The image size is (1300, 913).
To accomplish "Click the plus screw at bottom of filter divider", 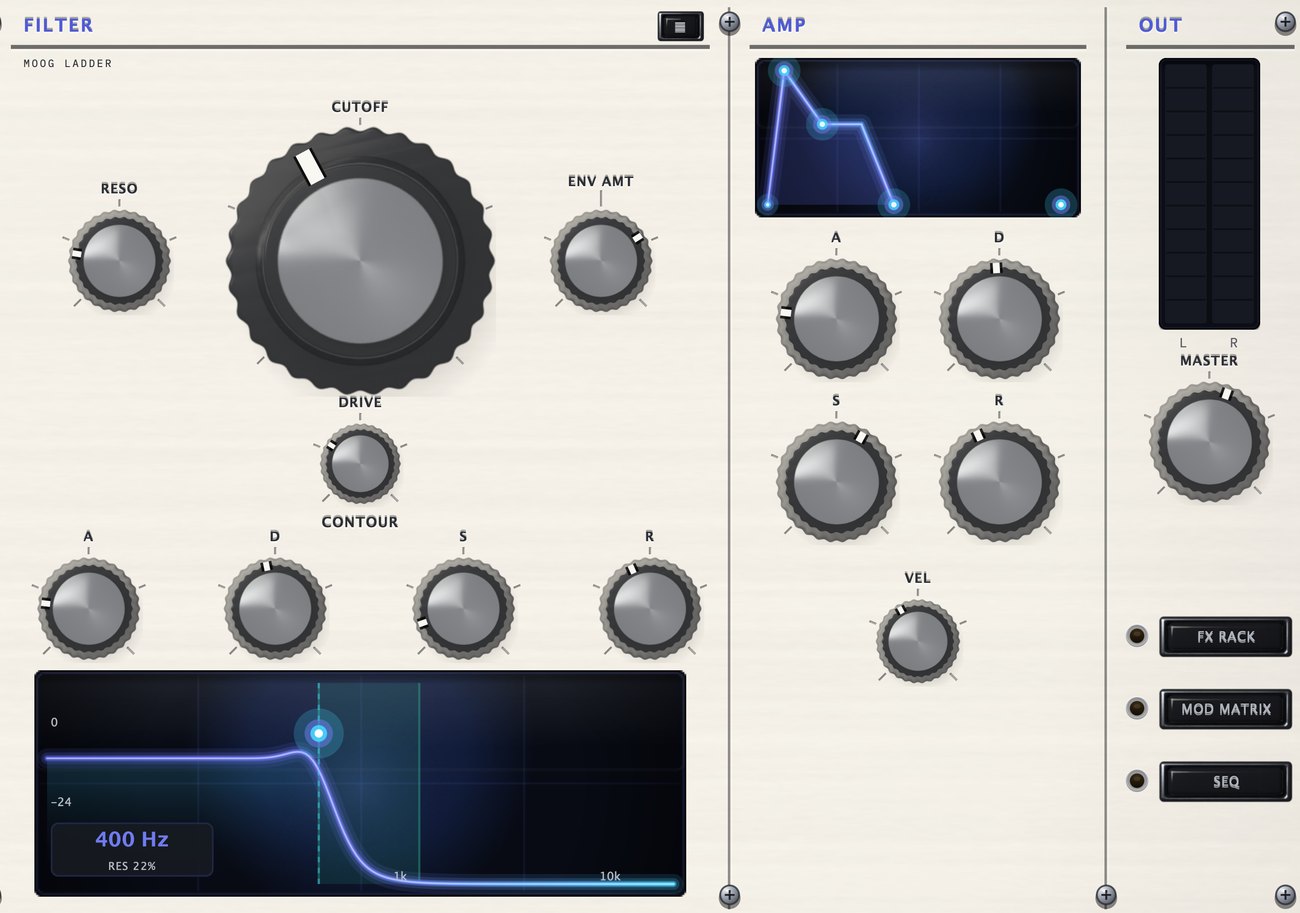I will click(730, 896).
